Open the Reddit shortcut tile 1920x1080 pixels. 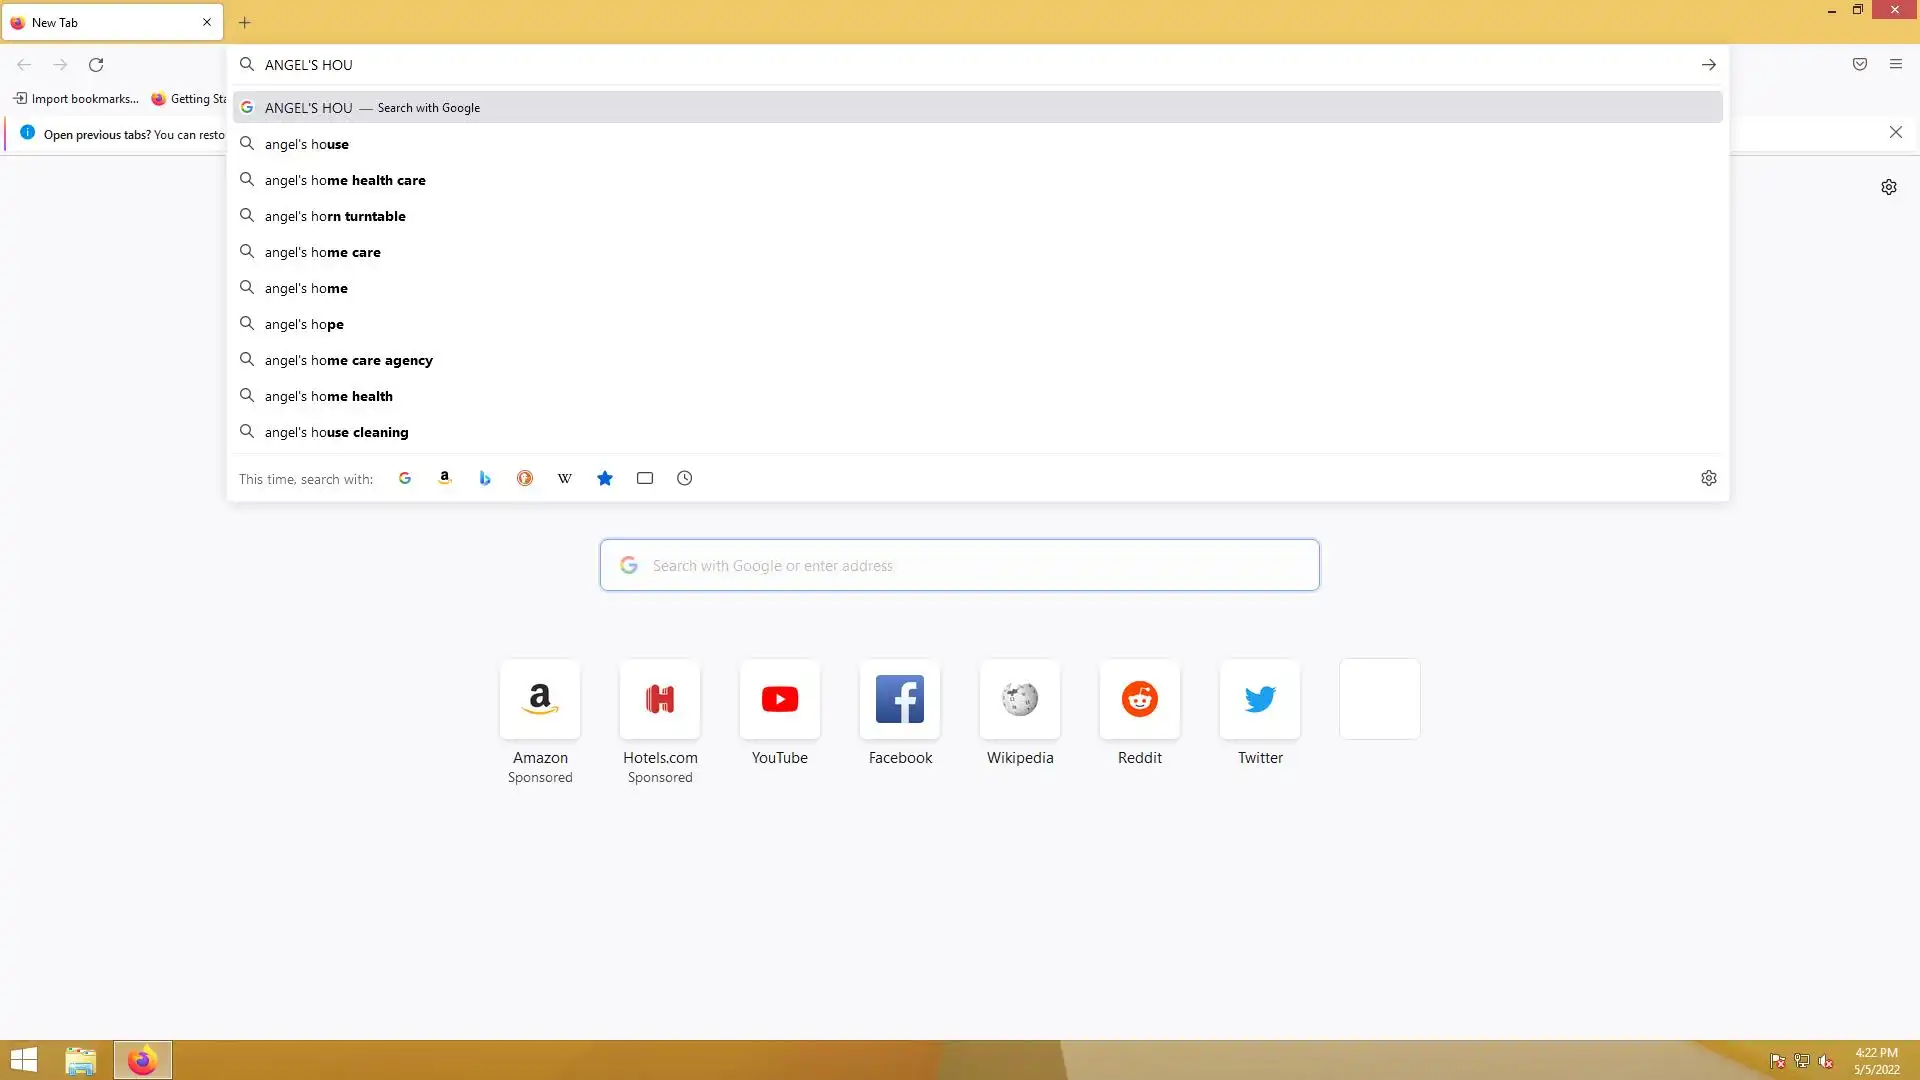point(1140,699)
